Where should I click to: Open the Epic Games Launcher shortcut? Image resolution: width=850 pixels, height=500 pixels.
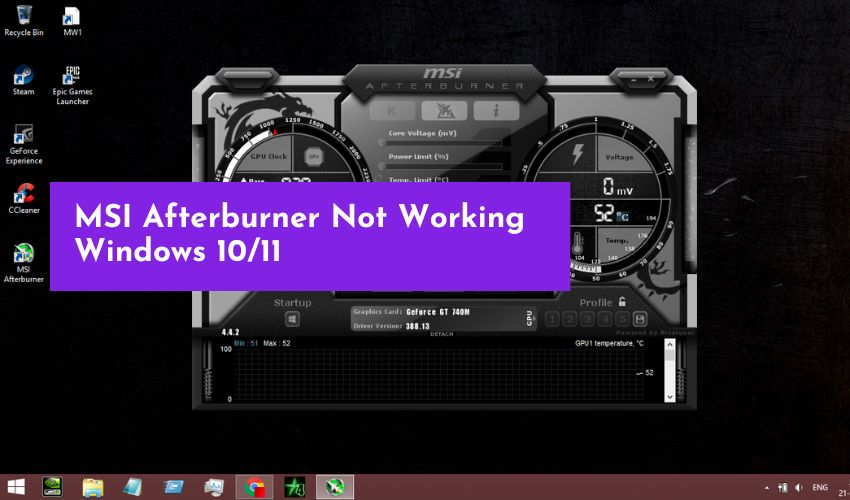(72, 85)
